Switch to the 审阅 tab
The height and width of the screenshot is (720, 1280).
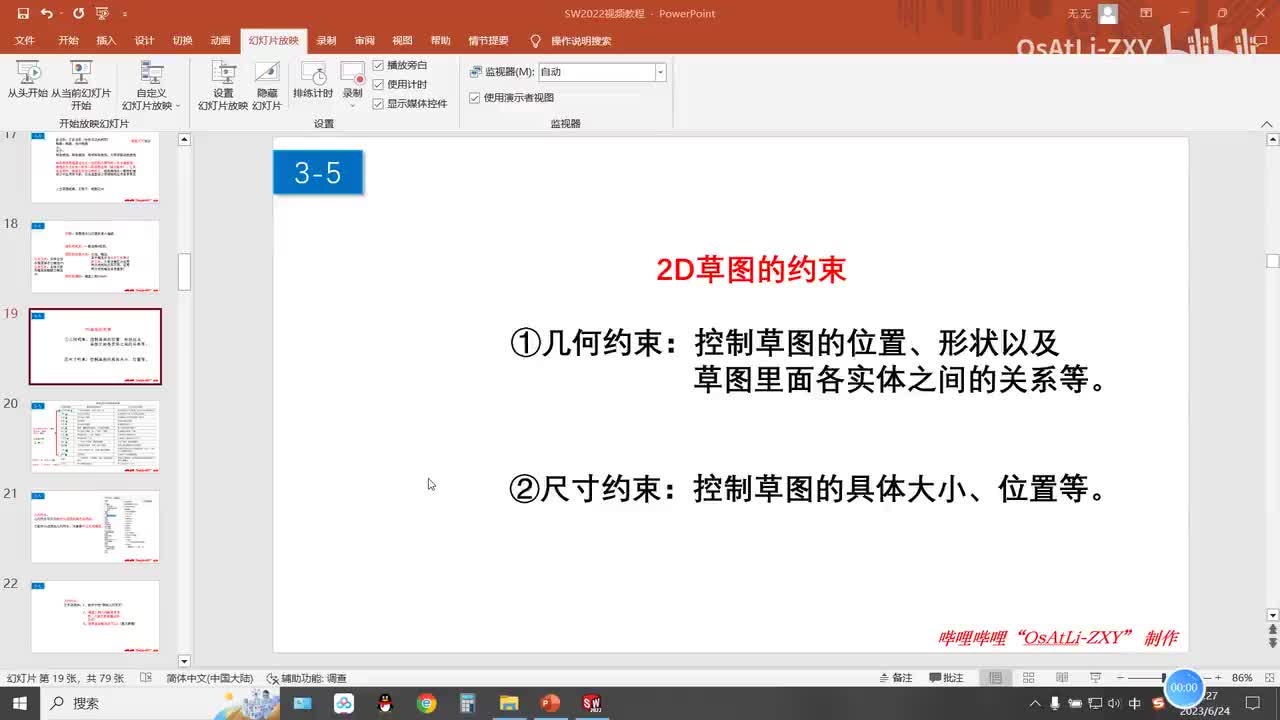click(364, 41)
